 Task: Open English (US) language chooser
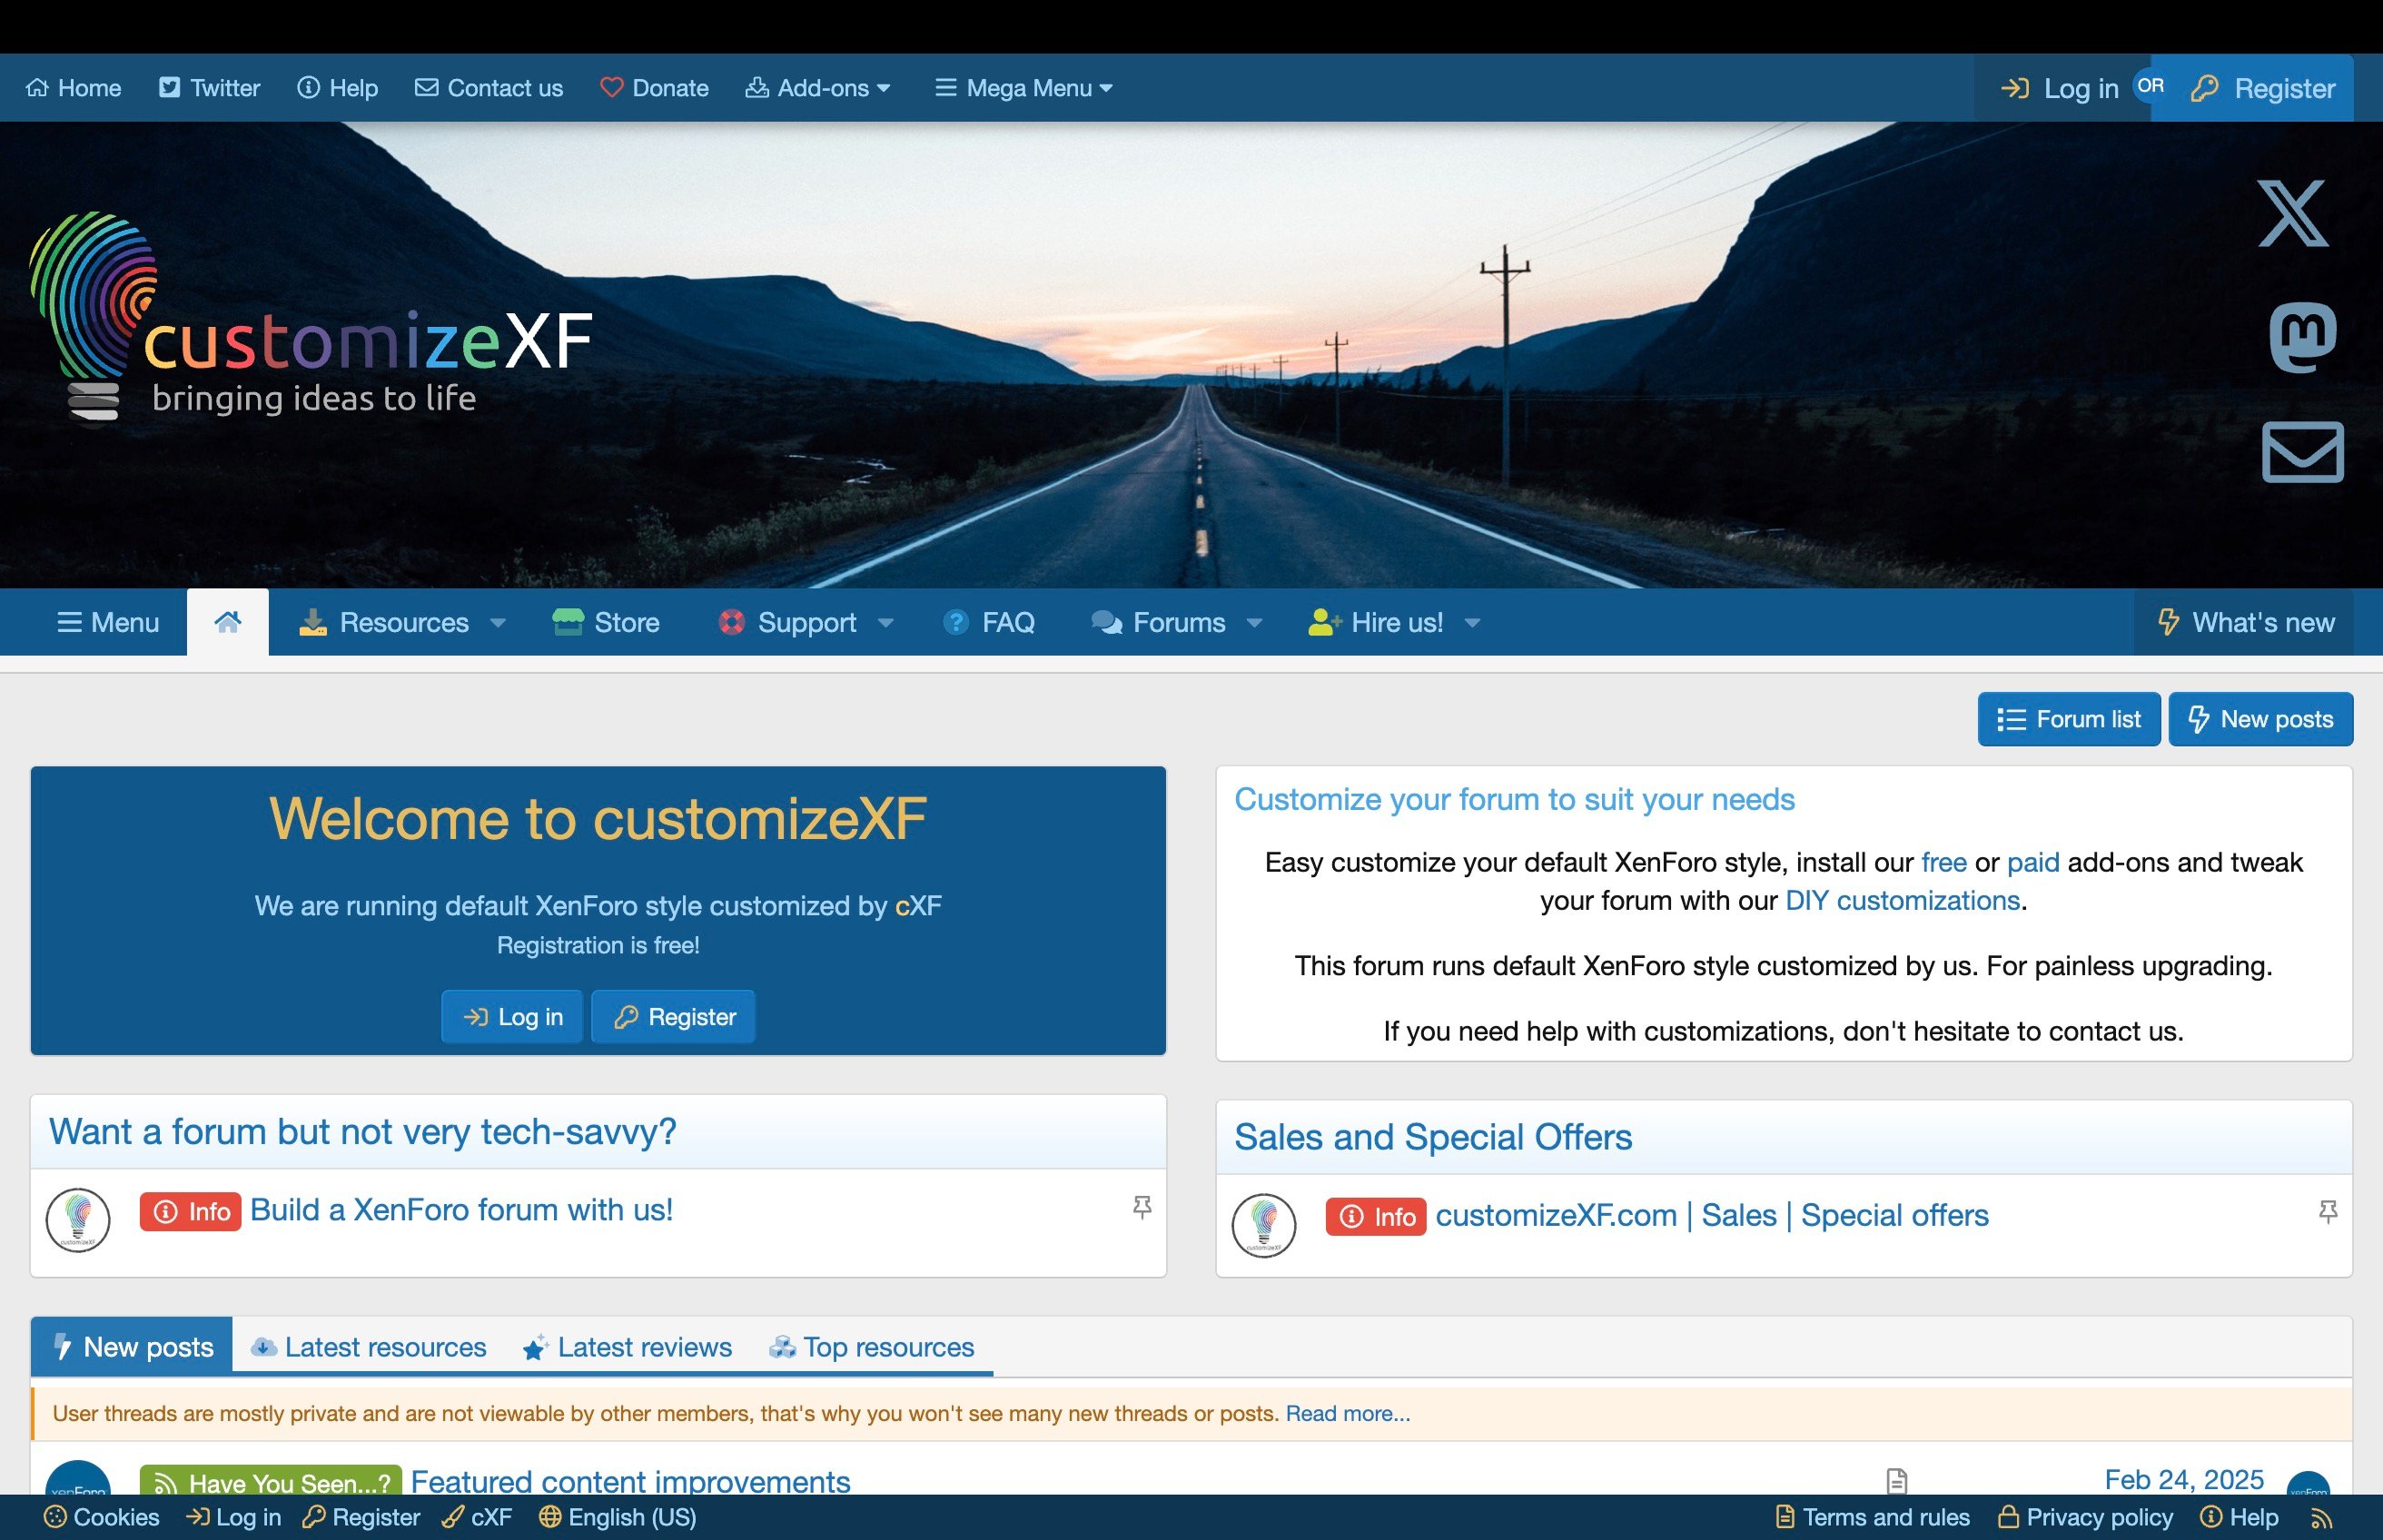(618, 1518)
